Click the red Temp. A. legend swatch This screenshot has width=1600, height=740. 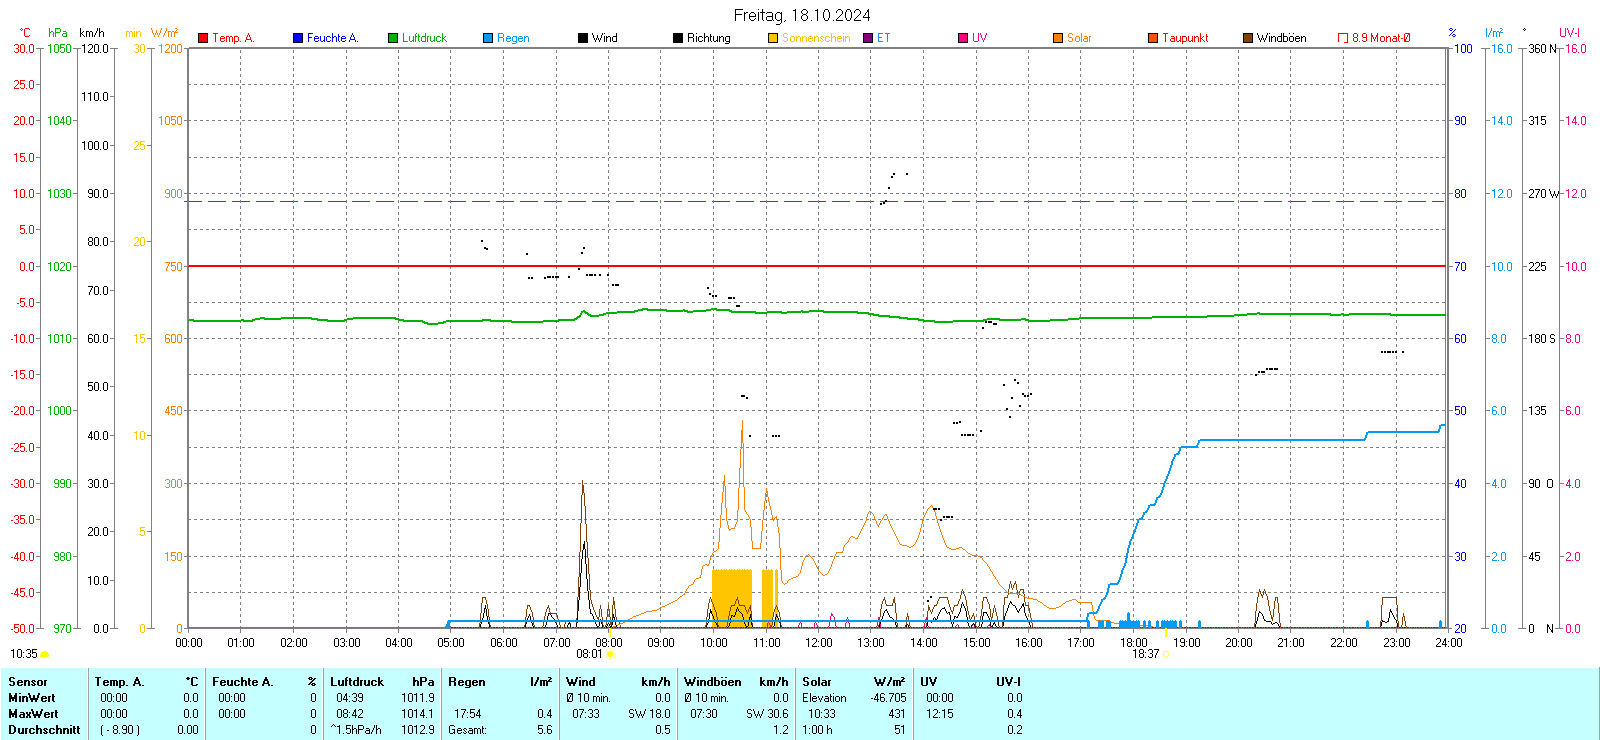203,38
